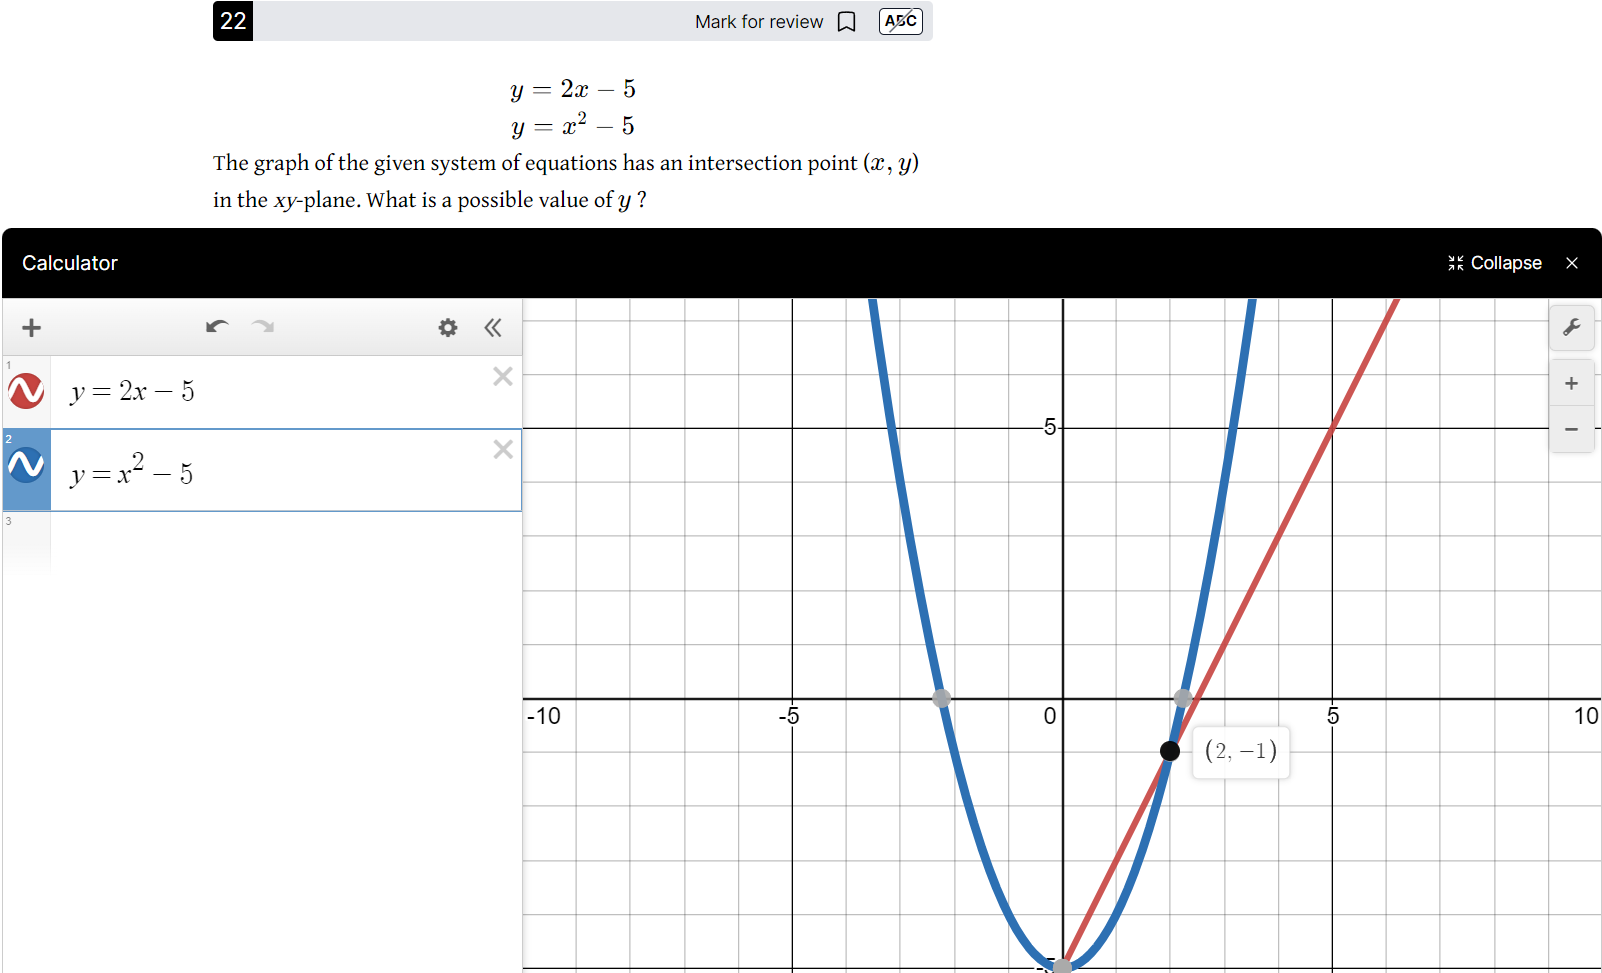Image resolution: width=1602 pixels, height=973 pixels.
Task: Collapse the expression list panel
Action: click(492, 327)
